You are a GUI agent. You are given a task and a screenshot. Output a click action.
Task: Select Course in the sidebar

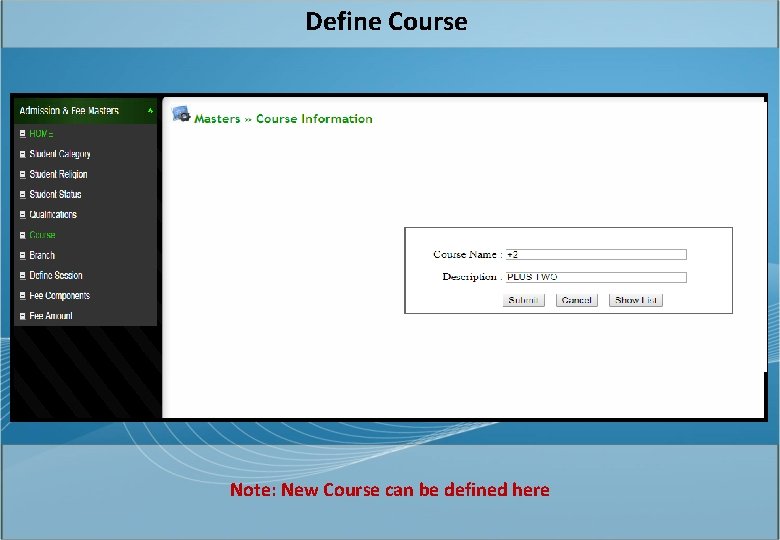[42, 235]
